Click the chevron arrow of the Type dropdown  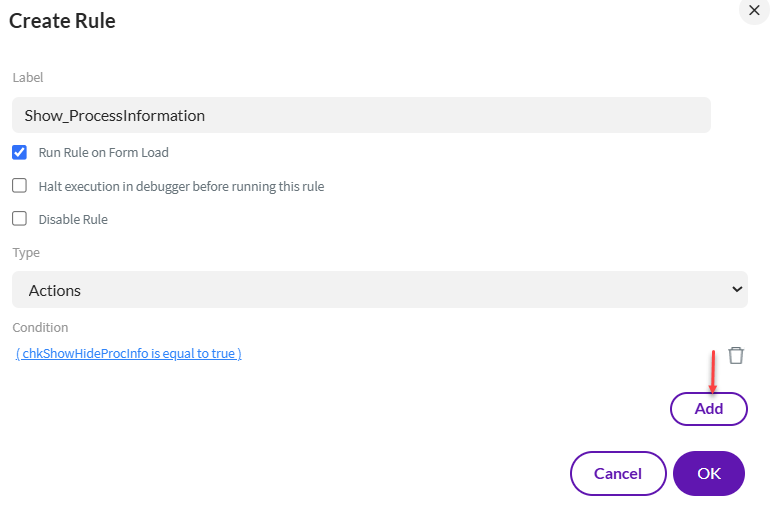click(737, 290)
